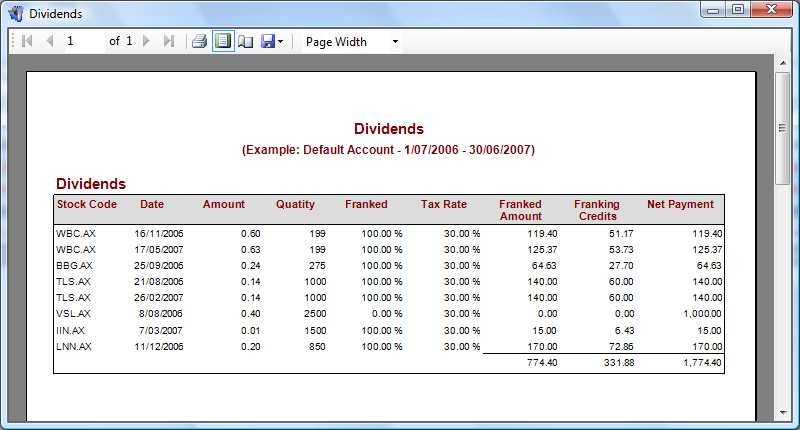Click the franked amount 64.63
800x430 pixels.
[x=544, y=266]
